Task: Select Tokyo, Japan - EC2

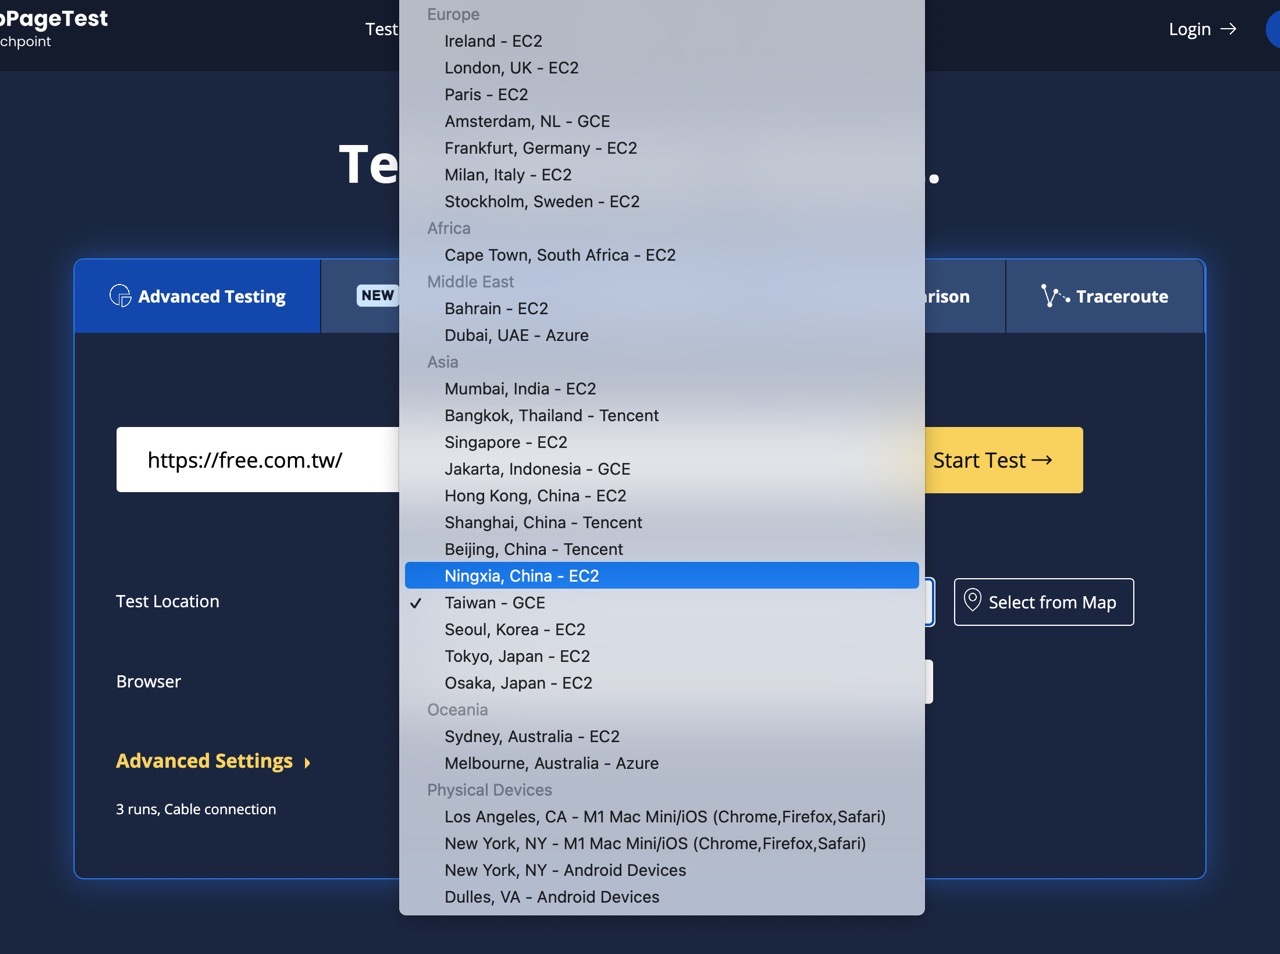Action: tap(662, 656)
